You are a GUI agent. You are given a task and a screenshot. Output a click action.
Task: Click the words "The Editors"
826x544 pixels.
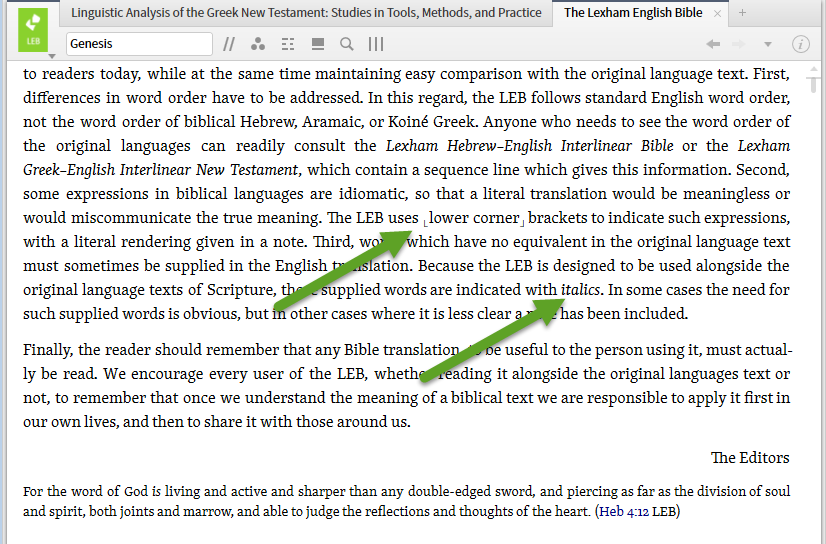pos(750,458)
